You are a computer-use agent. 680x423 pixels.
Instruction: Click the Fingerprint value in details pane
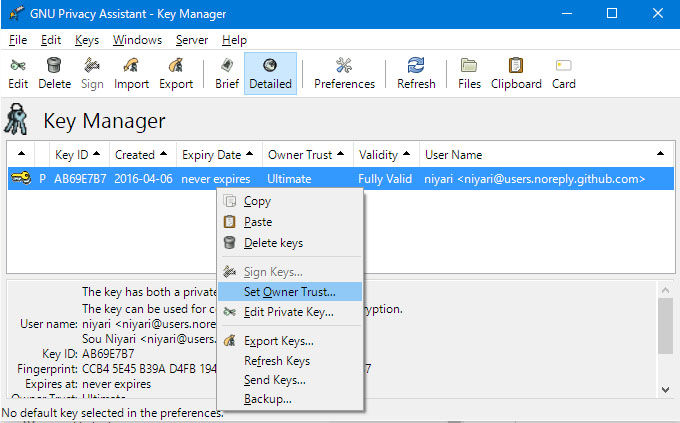pos(149,369)
